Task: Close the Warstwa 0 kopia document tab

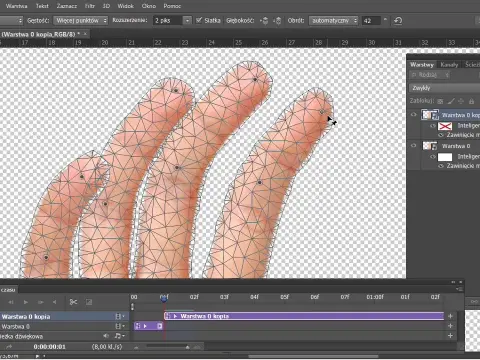Action: pos(85,34)
